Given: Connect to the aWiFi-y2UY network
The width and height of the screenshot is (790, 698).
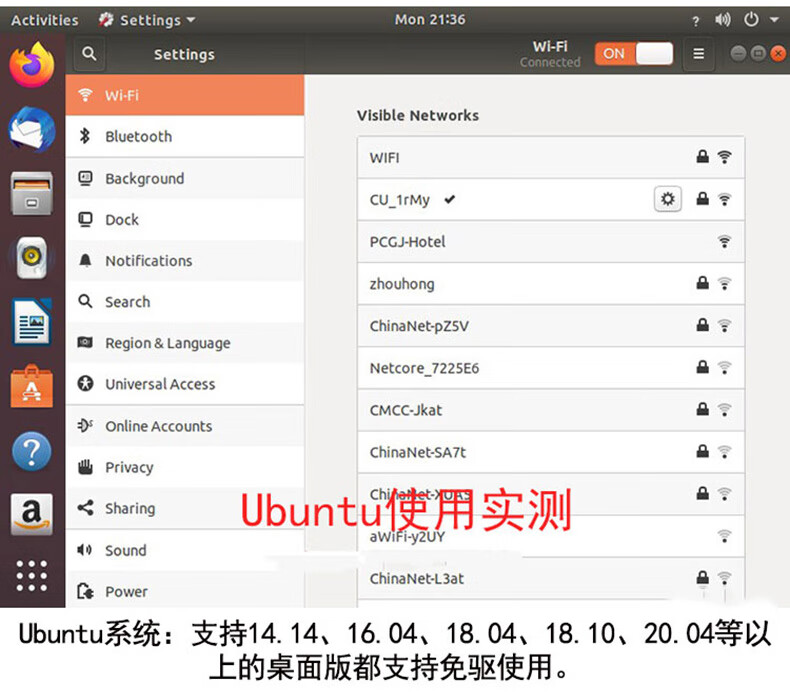Looking at the screenshot, I should pos(551,536).
